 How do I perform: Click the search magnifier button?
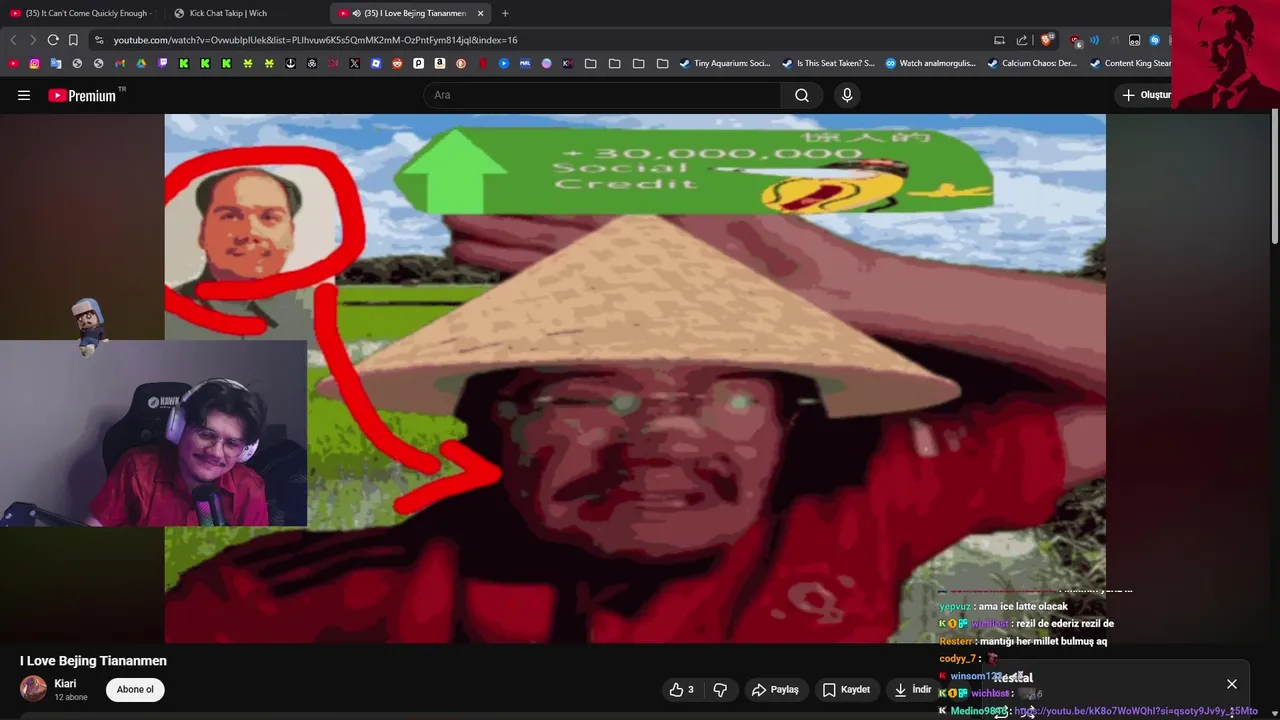802,95
